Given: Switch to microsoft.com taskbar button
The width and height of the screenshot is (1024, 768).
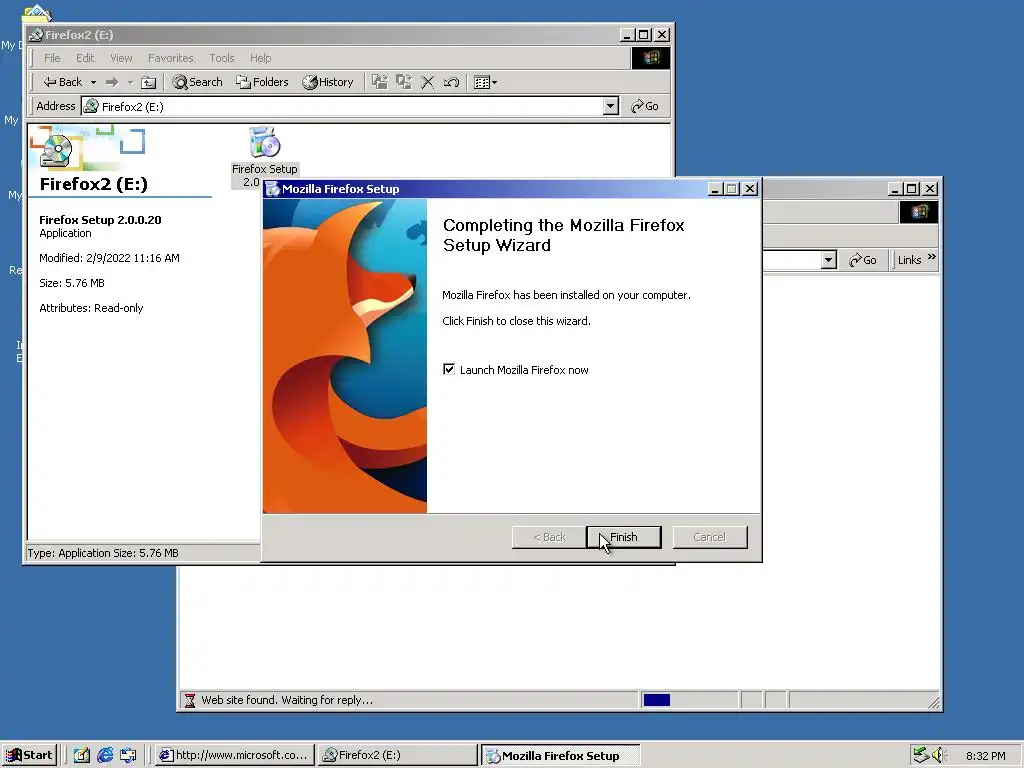Looking at the screenshot, I should tap(236, 755).
